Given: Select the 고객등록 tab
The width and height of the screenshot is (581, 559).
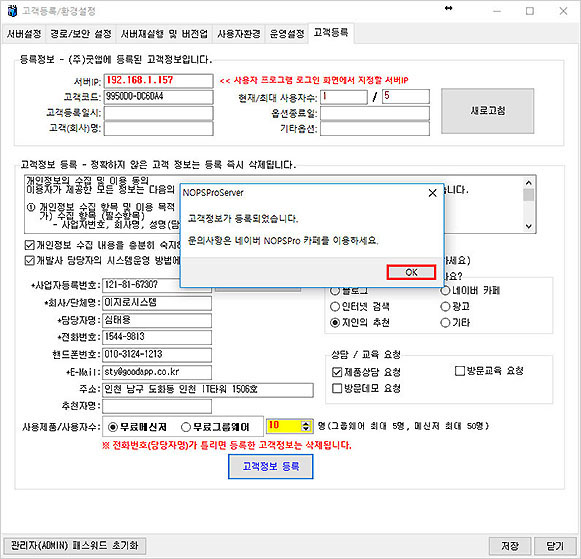Looking at the screenshot, I should (331, 33).
